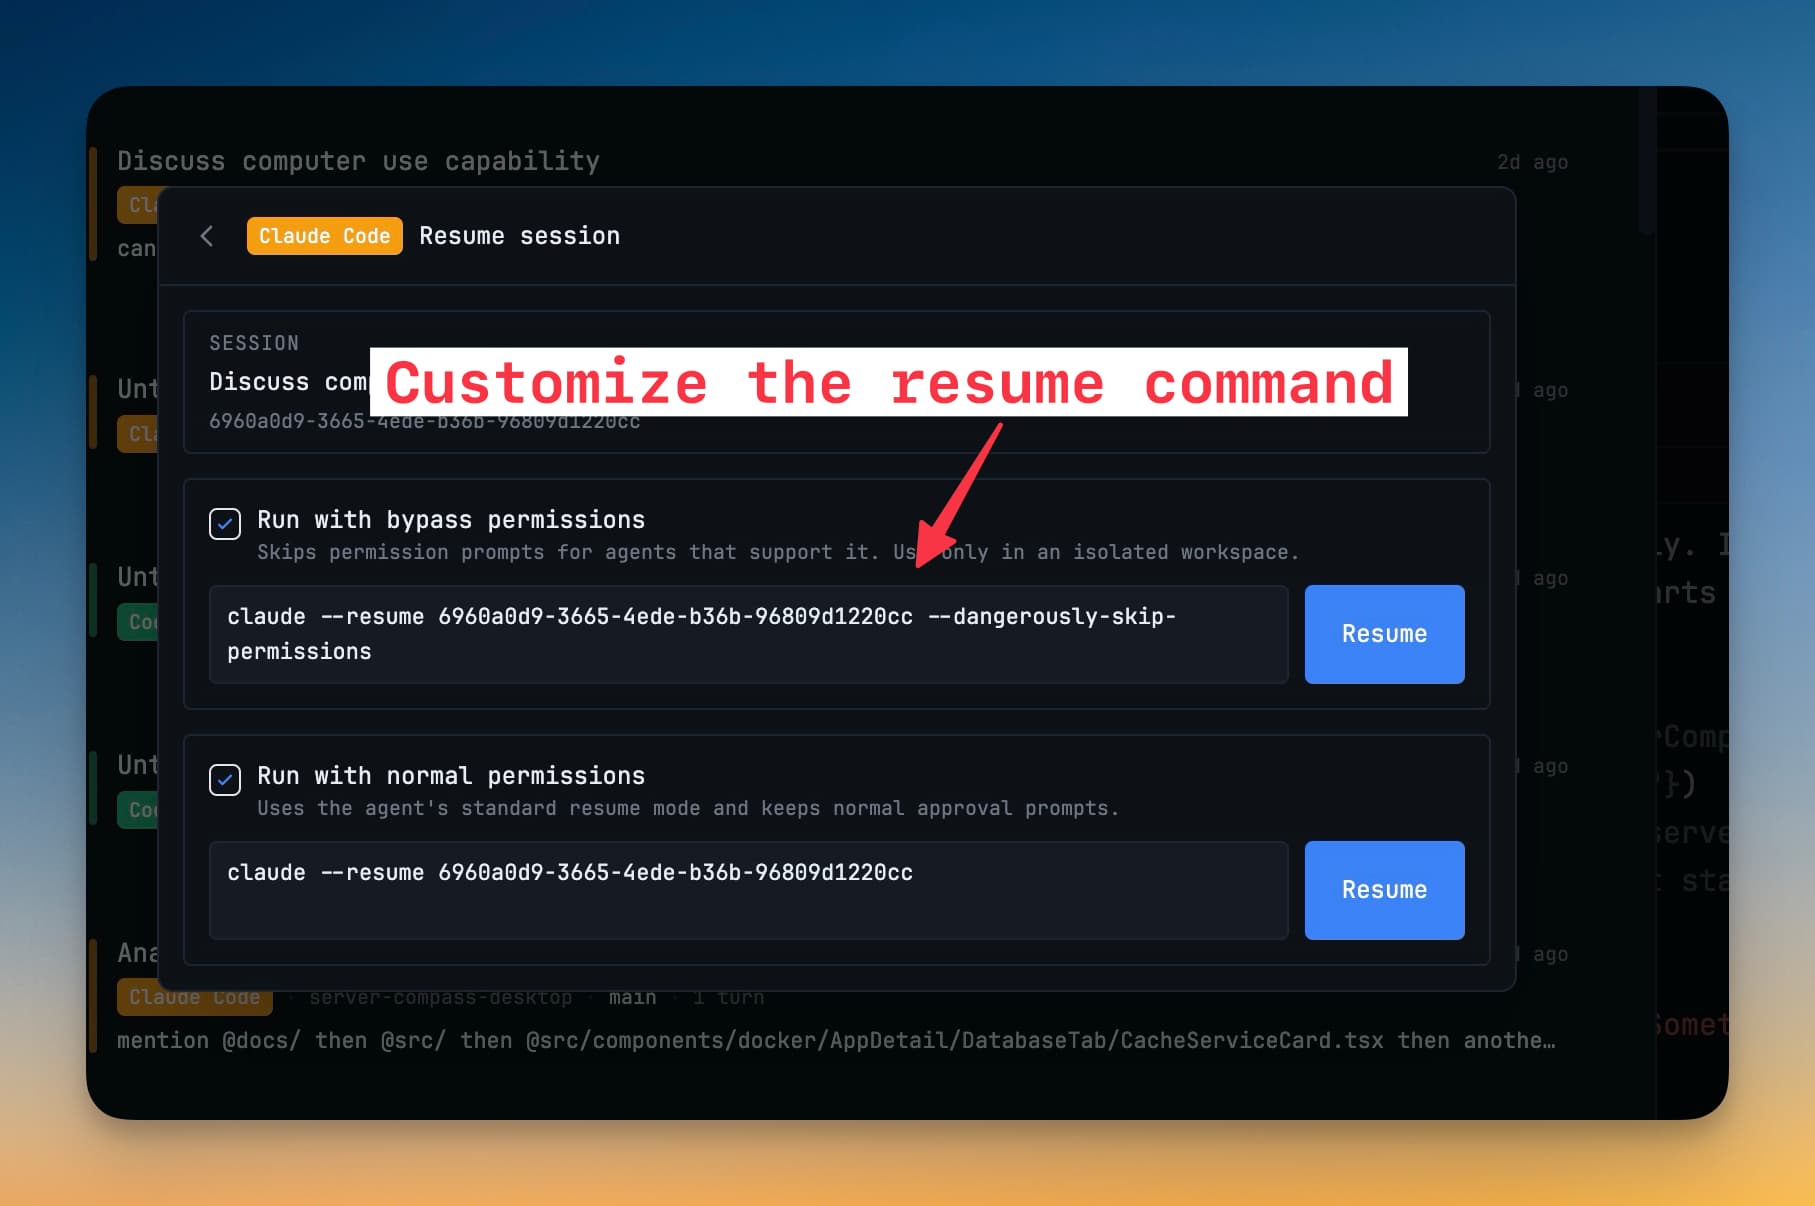Click the main branch label in the bottom row
The image size is (1815, 1206).
click(x=633, y=998)
